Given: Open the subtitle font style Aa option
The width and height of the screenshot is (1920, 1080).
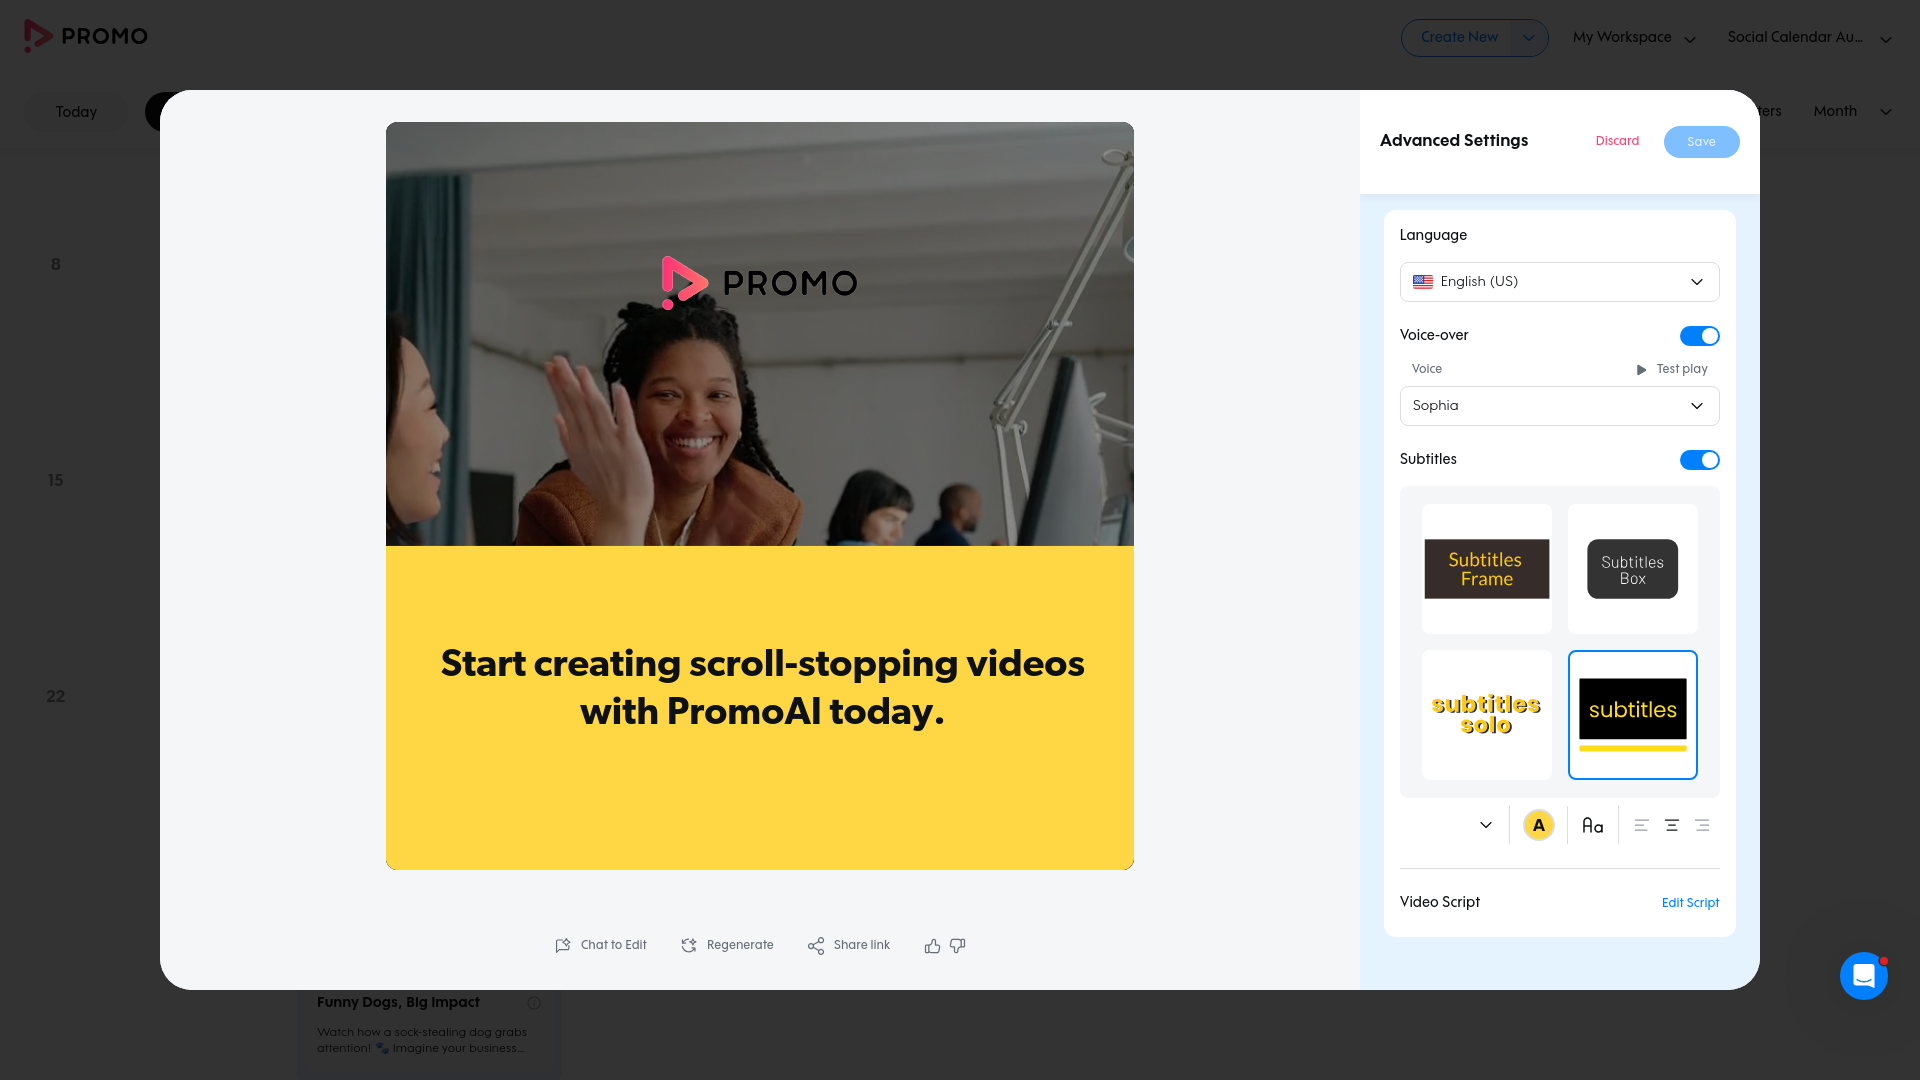Looking at the screenshot, I should [x=1593, y=825].
